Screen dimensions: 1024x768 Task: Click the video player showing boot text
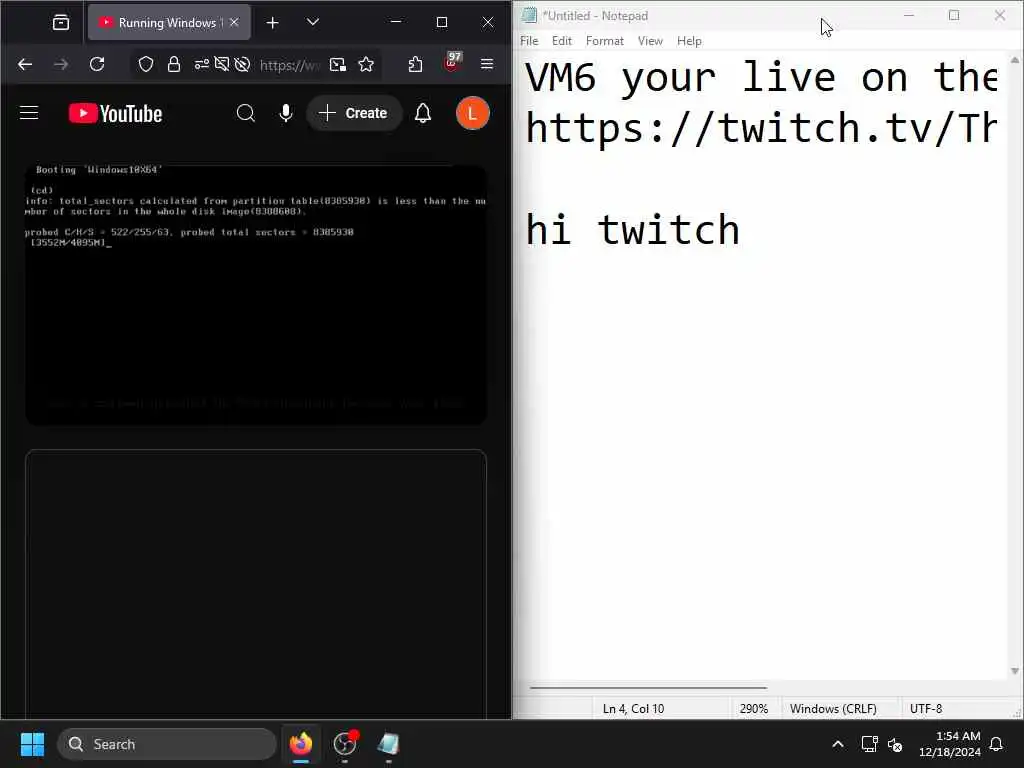[256, 294]
